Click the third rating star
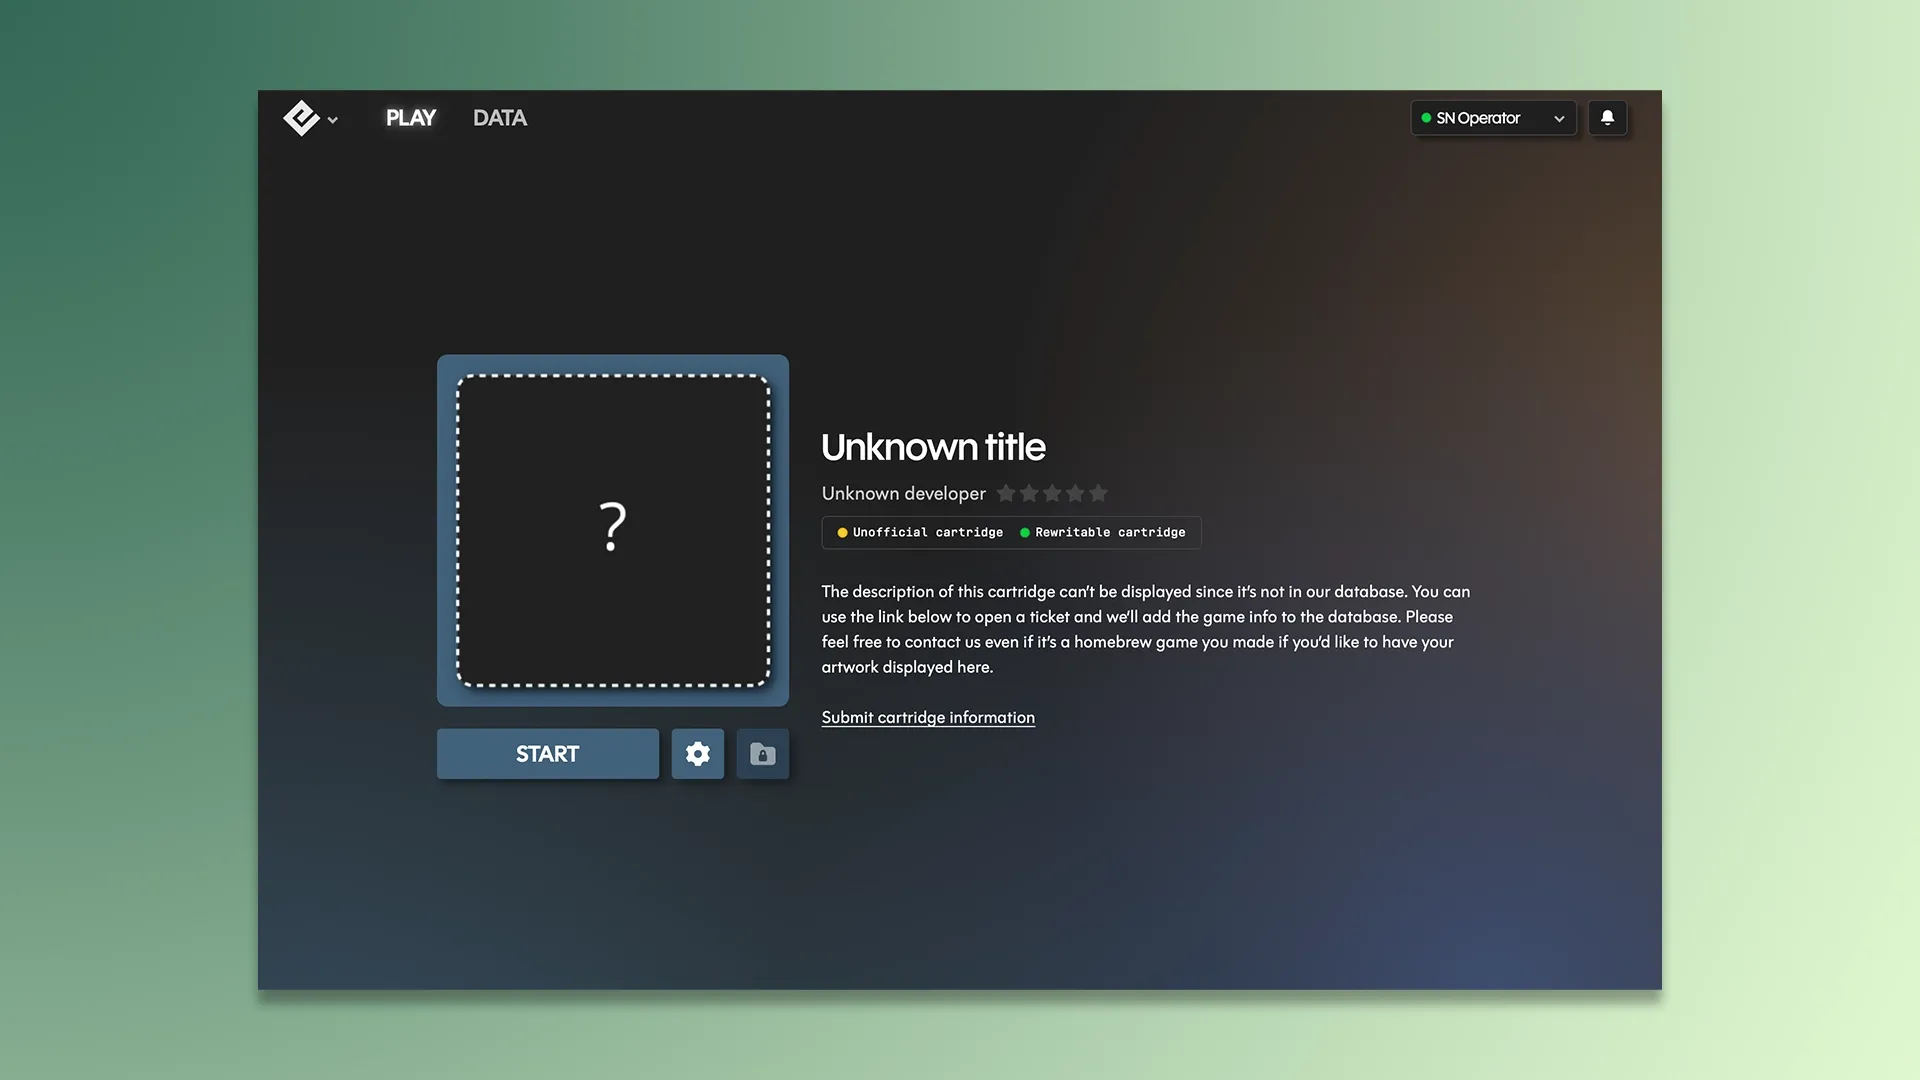Image resolution: width=1920 pixels, height=1080 pixels. [x=1052, y=493]
